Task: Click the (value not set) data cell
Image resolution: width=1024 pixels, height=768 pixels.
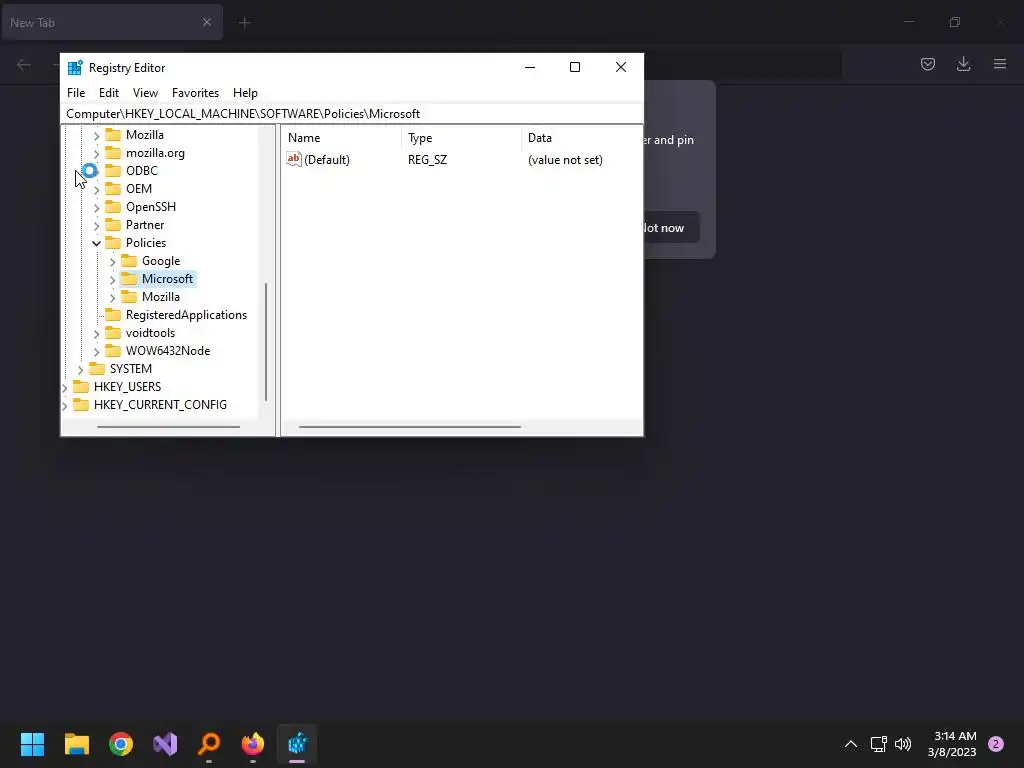Action: pos(565,160)
